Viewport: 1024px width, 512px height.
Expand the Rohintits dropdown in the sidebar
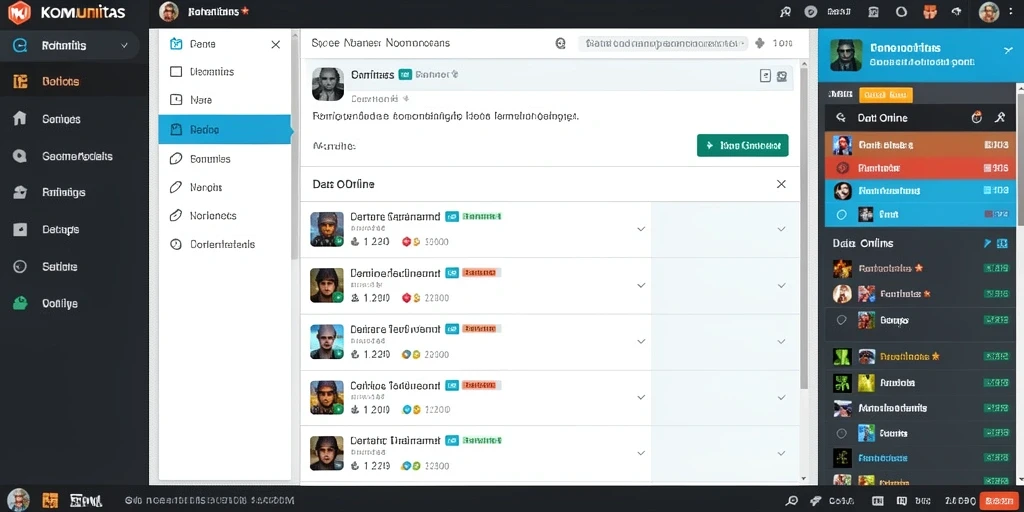pos(124,46)
